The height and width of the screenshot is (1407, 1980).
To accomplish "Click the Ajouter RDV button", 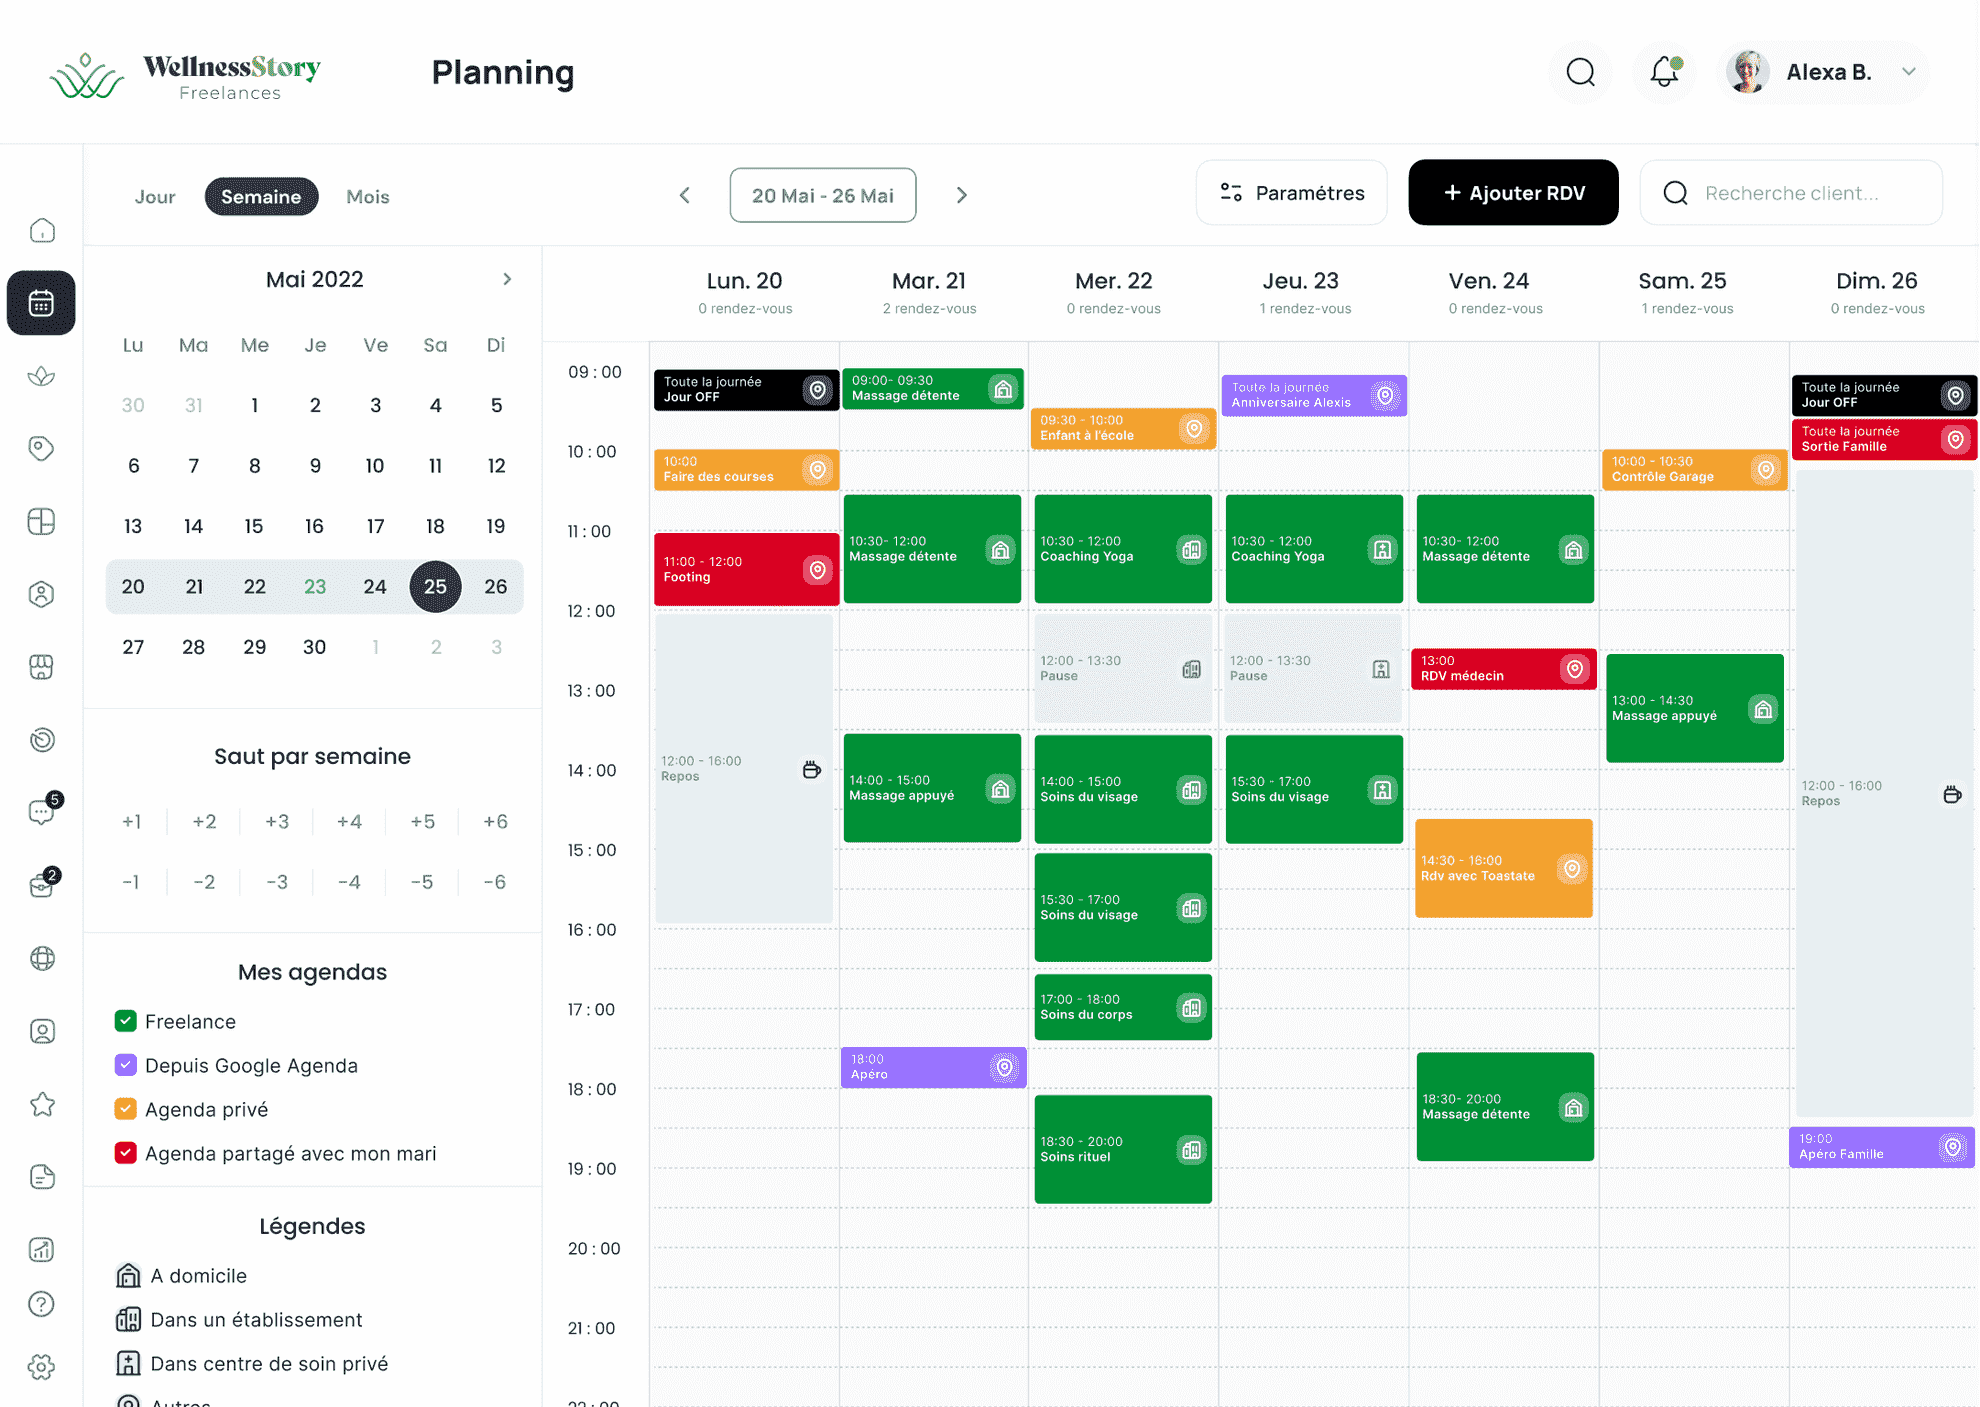I will (1514, 193).
